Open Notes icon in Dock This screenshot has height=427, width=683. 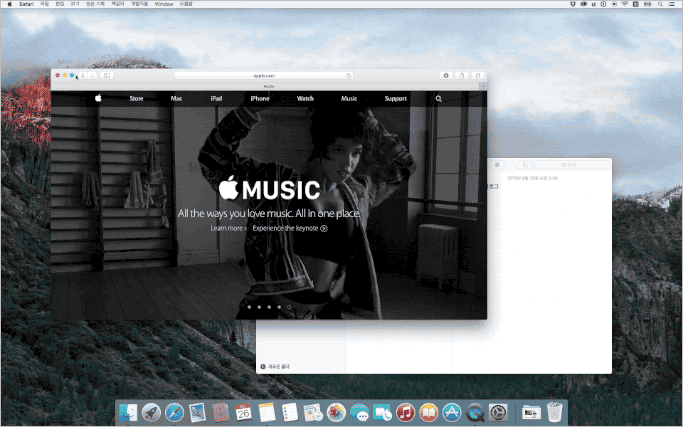click(267, 412)
